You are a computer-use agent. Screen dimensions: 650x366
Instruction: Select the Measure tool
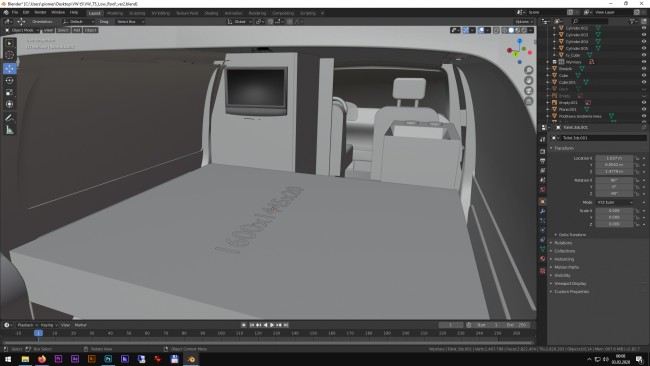(x=10, y=130)
